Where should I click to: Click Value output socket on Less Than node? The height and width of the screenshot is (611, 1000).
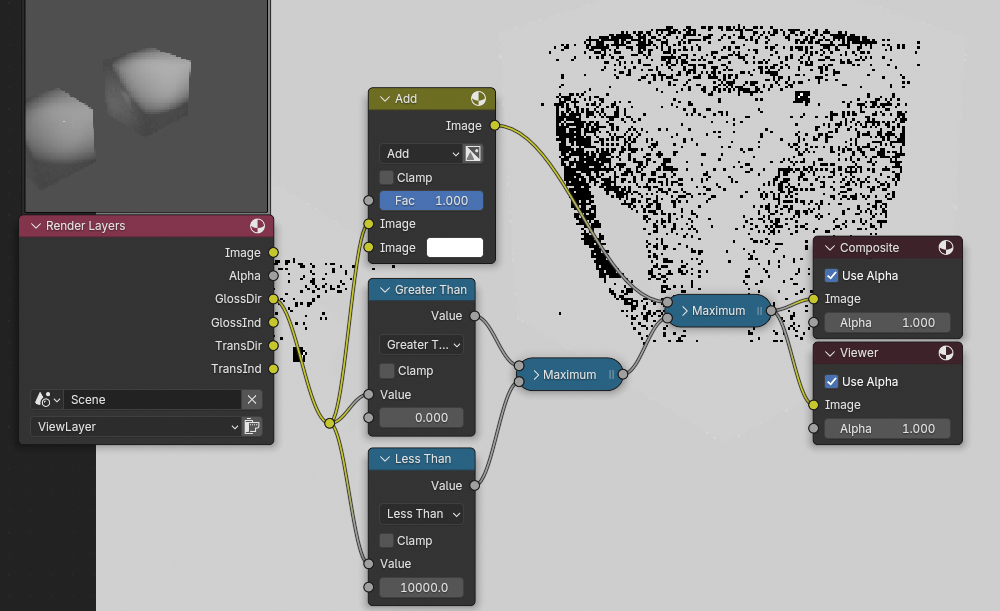475,485
